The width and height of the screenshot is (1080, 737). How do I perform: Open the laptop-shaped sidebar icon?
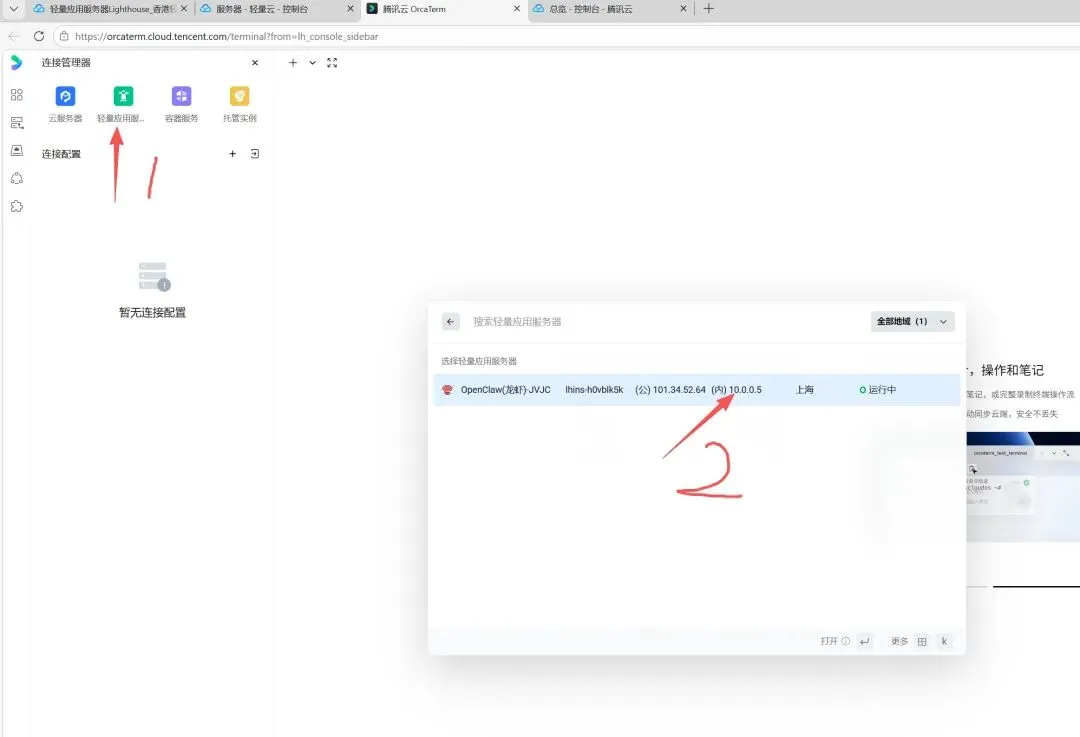point(17,150)
